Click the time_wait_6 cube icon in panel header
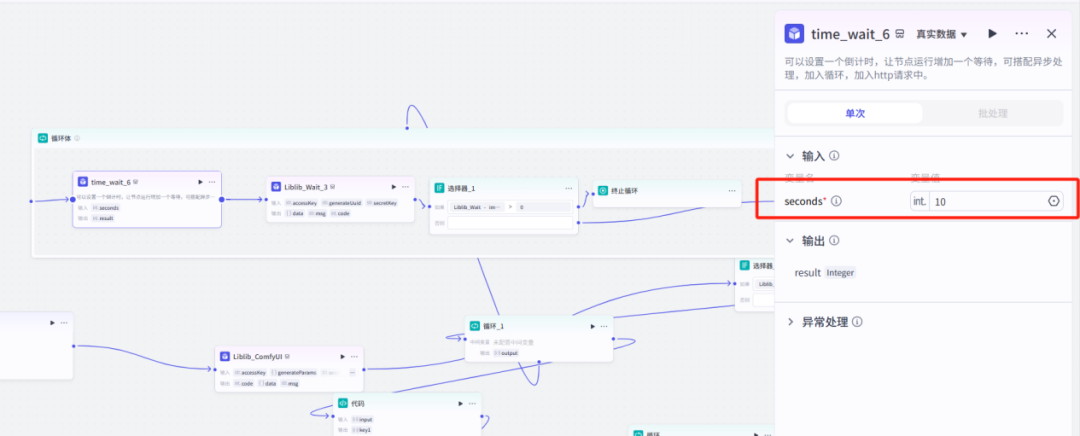 coord(795,34)
